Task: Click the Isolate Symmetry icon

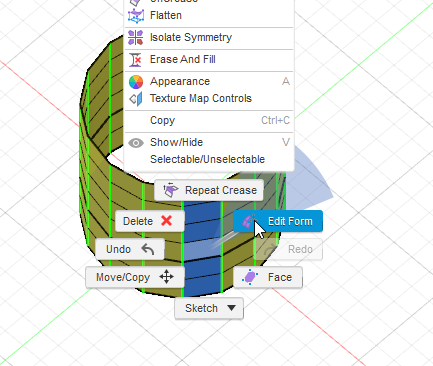Action: point(136,37)
